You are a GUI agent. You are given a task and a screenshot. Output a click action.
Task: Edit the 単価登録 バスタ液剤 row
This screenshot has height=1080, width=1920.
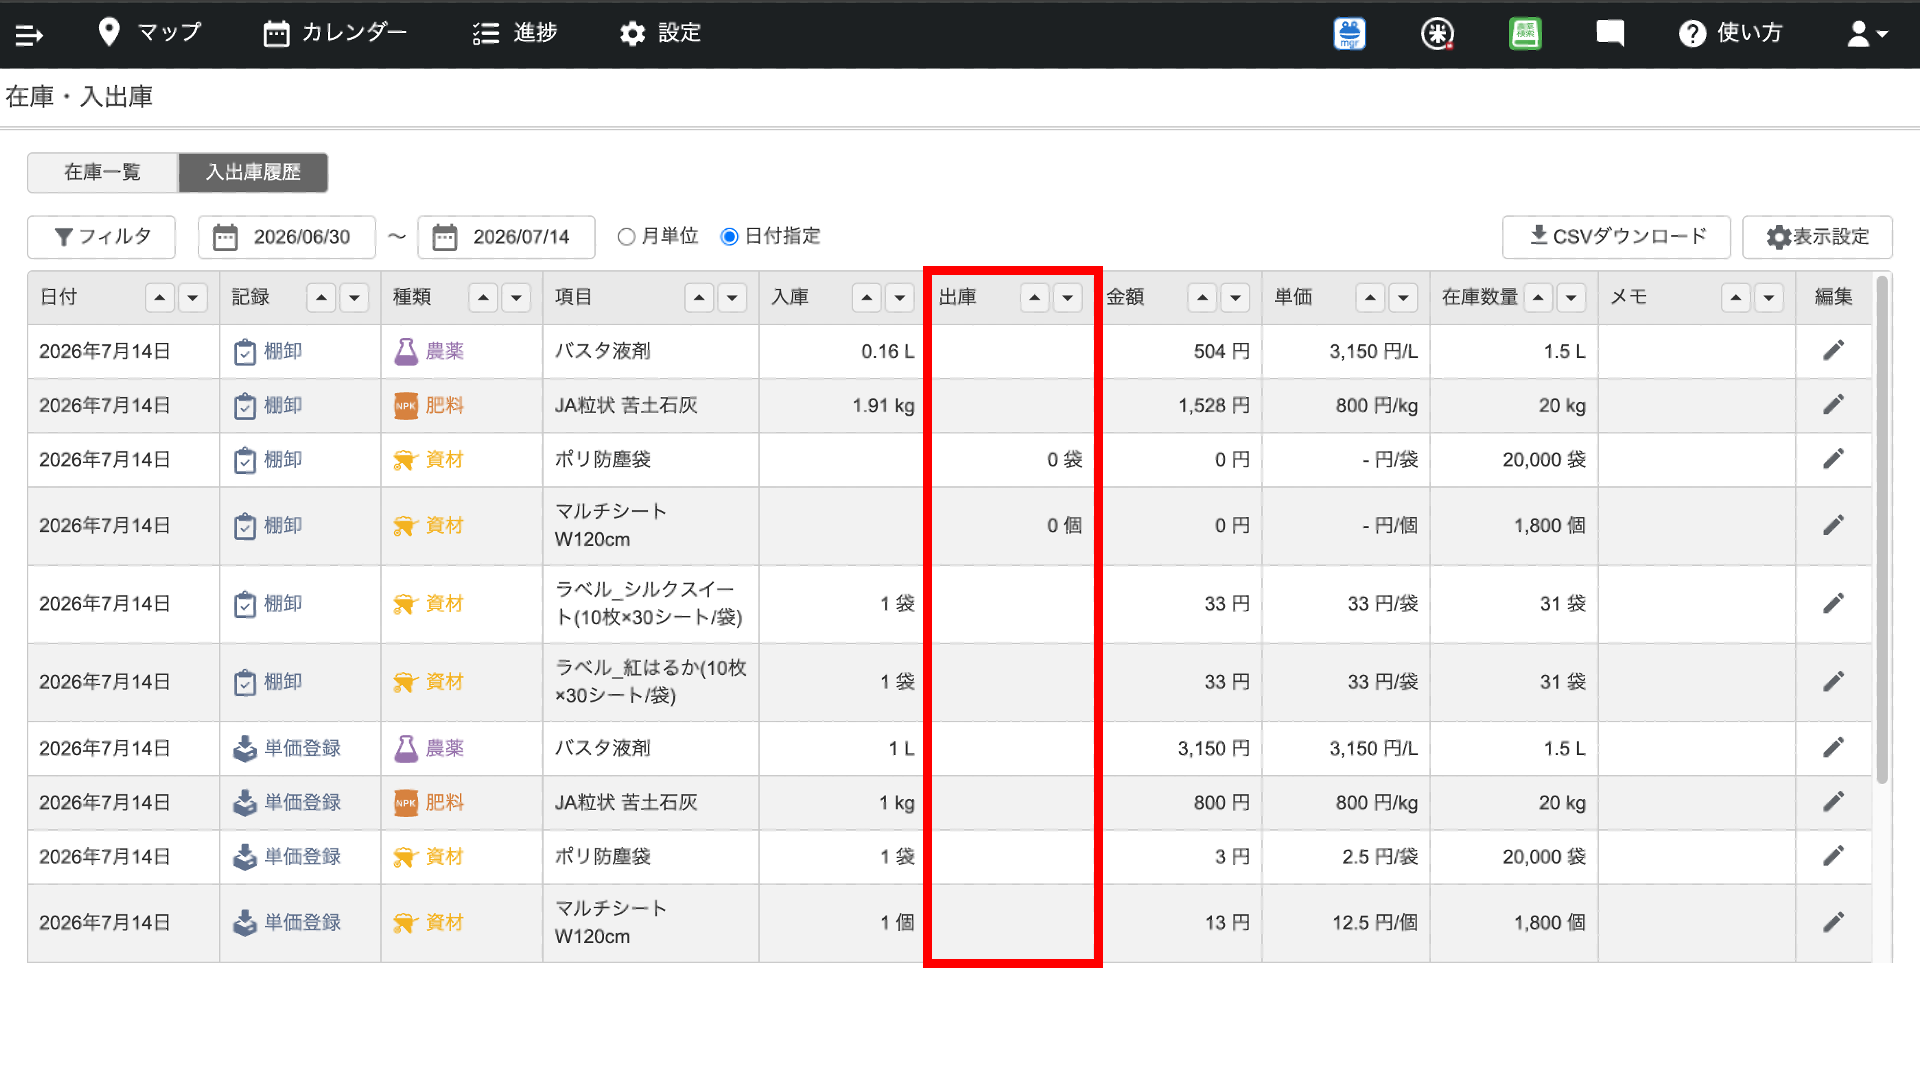click(x=1833, y=748)
